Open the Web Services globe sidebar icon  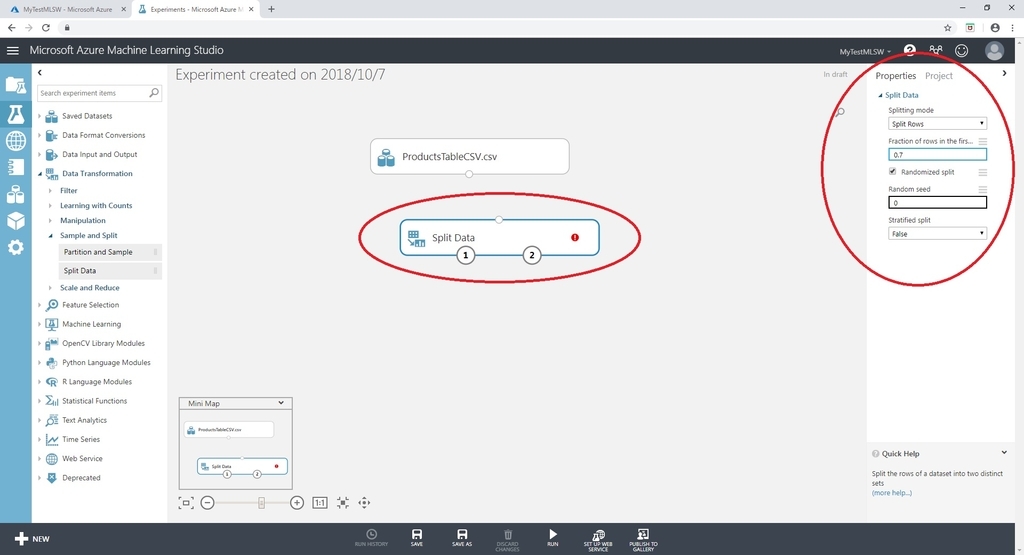[x=16, y=140]
